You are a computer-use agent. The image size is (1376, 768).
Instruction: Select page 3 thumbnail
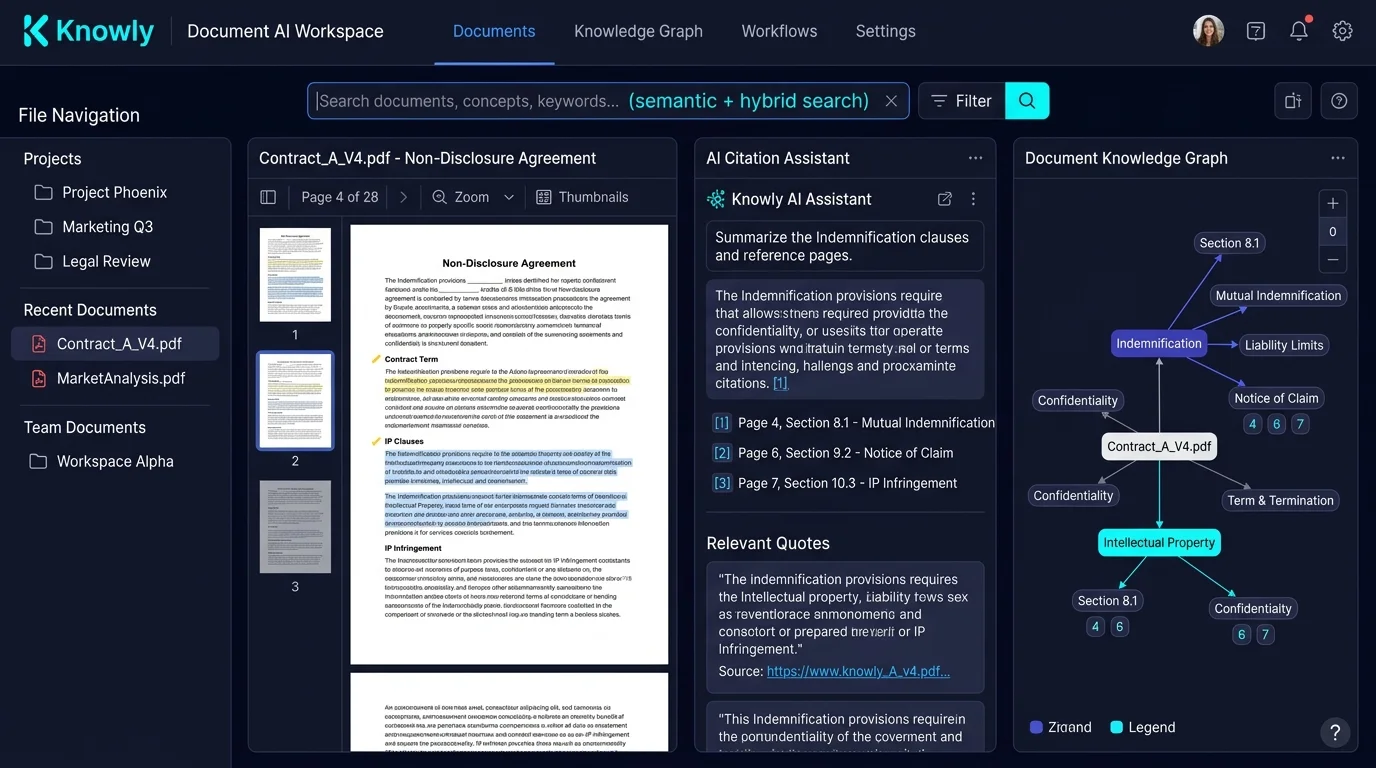(x=295, y=527)
